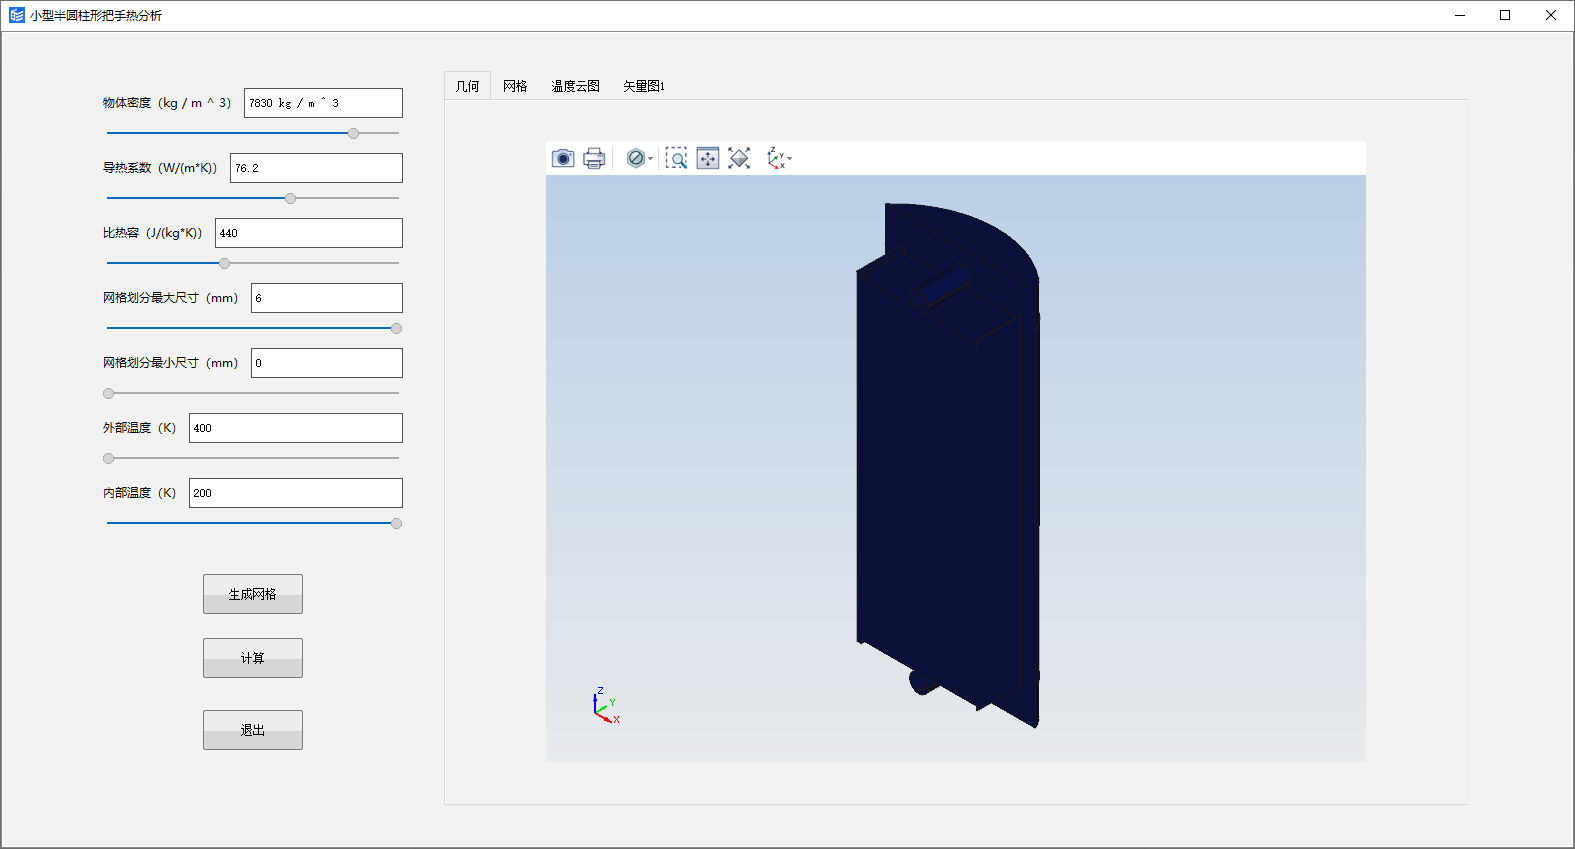Click the 比热容 (J/(kg*K)) label
Image resolution: width=1575 pixels, height=849 pixels.
click(x=152, y=233)
